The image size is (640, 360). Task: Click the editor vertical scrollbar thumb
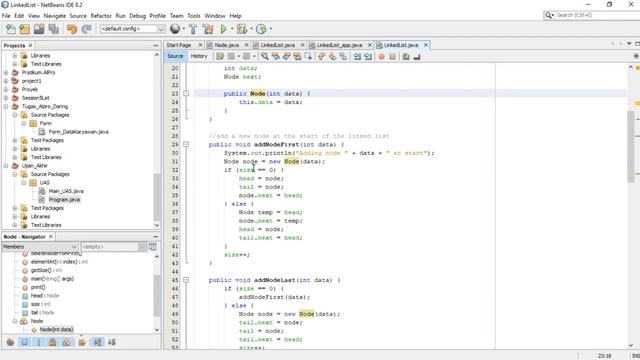coord(631,146)
